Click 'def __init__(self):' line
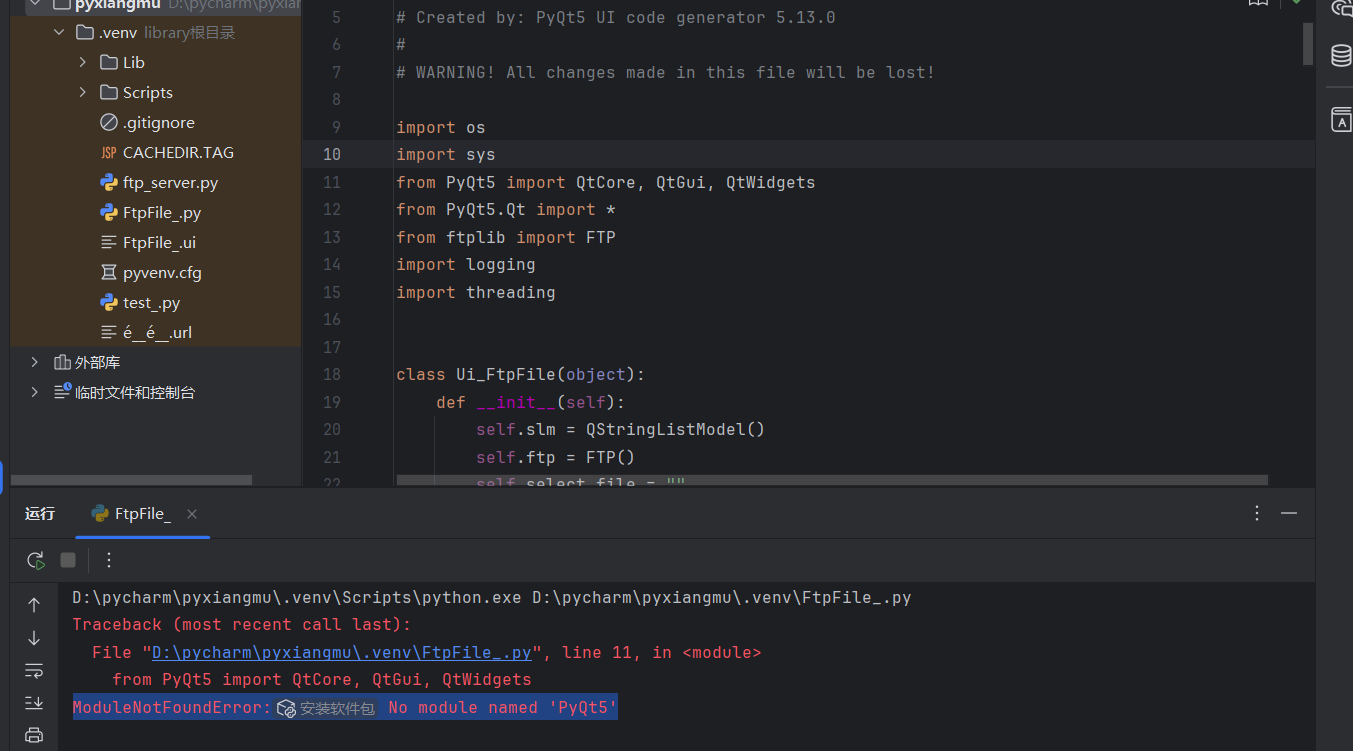The image size is (1353, 751). click(530, 402)
